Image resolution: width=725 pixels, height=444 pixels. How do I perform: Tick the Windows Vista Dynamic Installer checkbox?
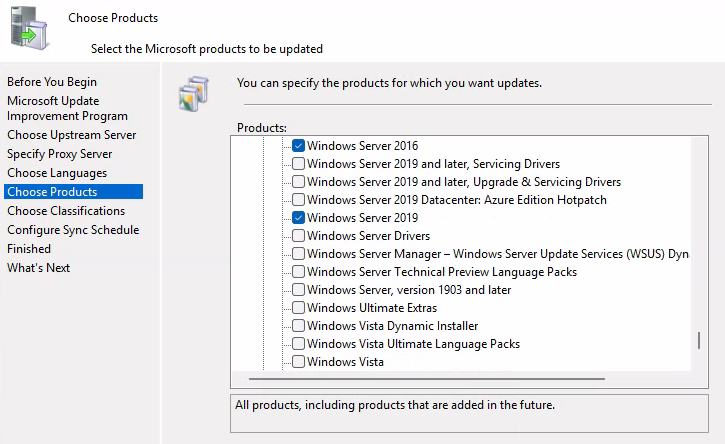(298, 326)
